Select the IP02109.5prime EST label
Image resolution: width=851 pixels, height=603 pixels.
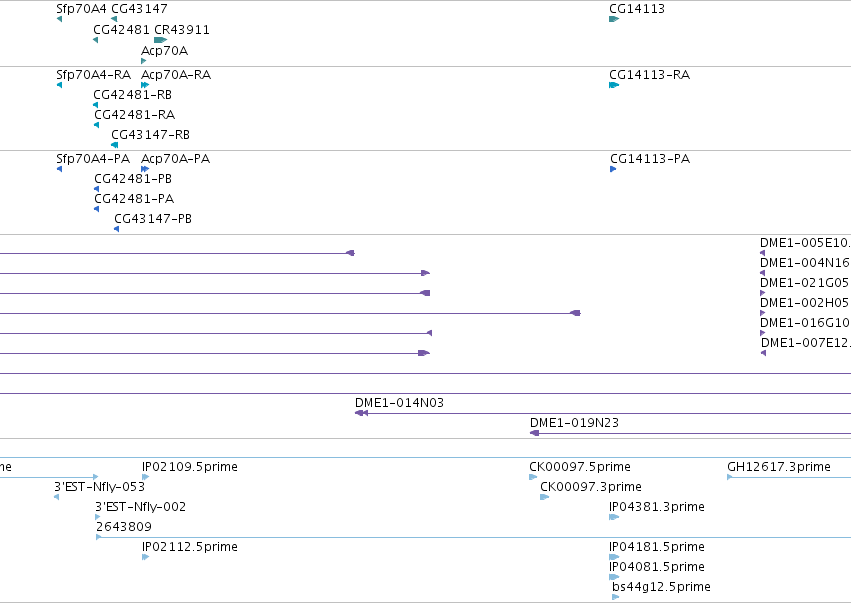[189, 467]
